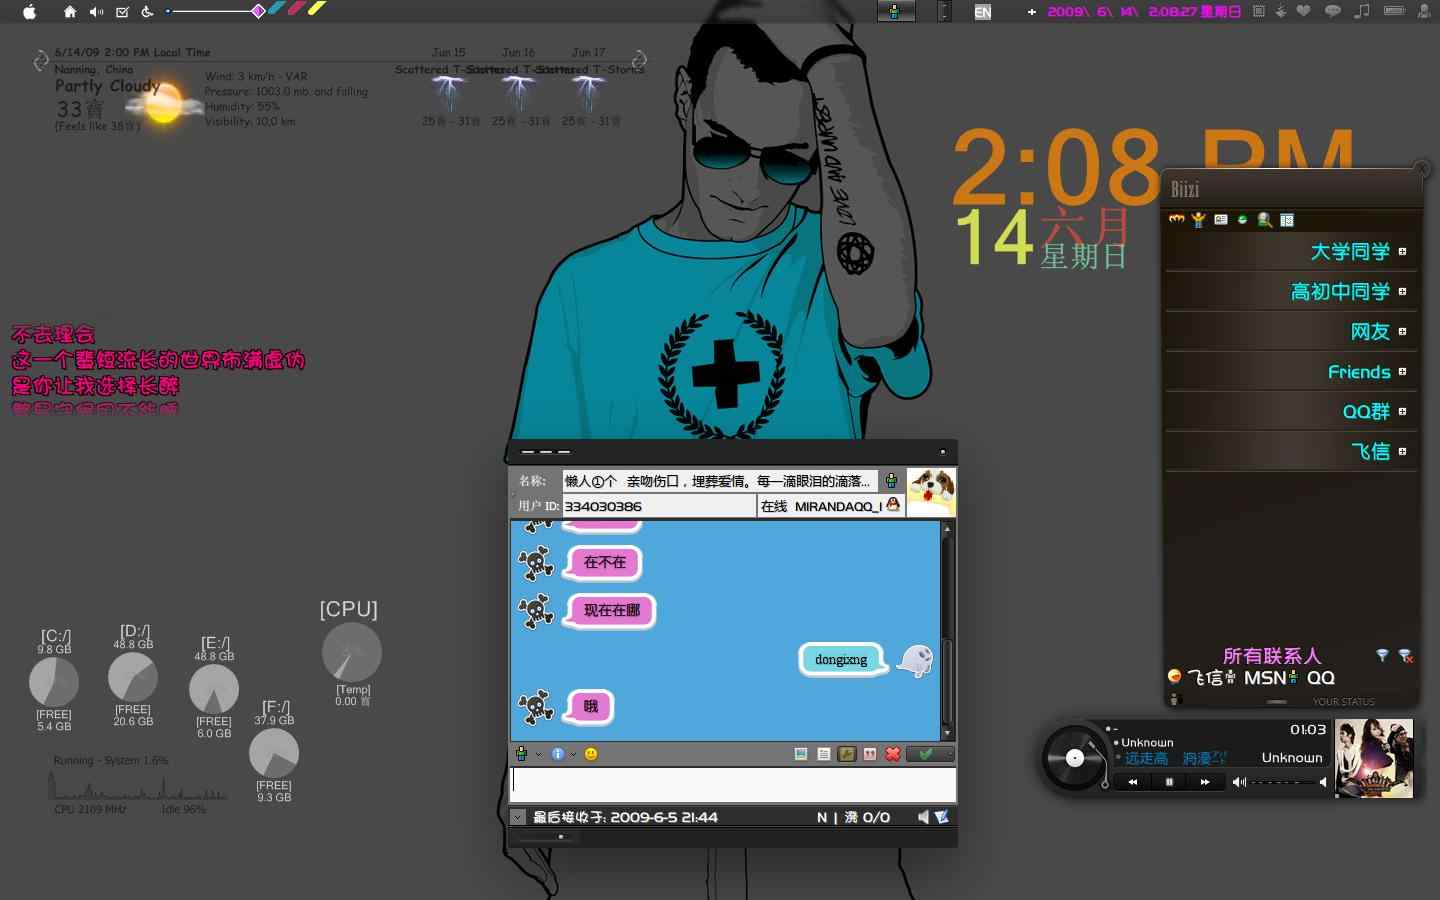Refresh the weather widget with left arrow icon
The width and height of the screenshot is (1440, 900).
point(41,61)
